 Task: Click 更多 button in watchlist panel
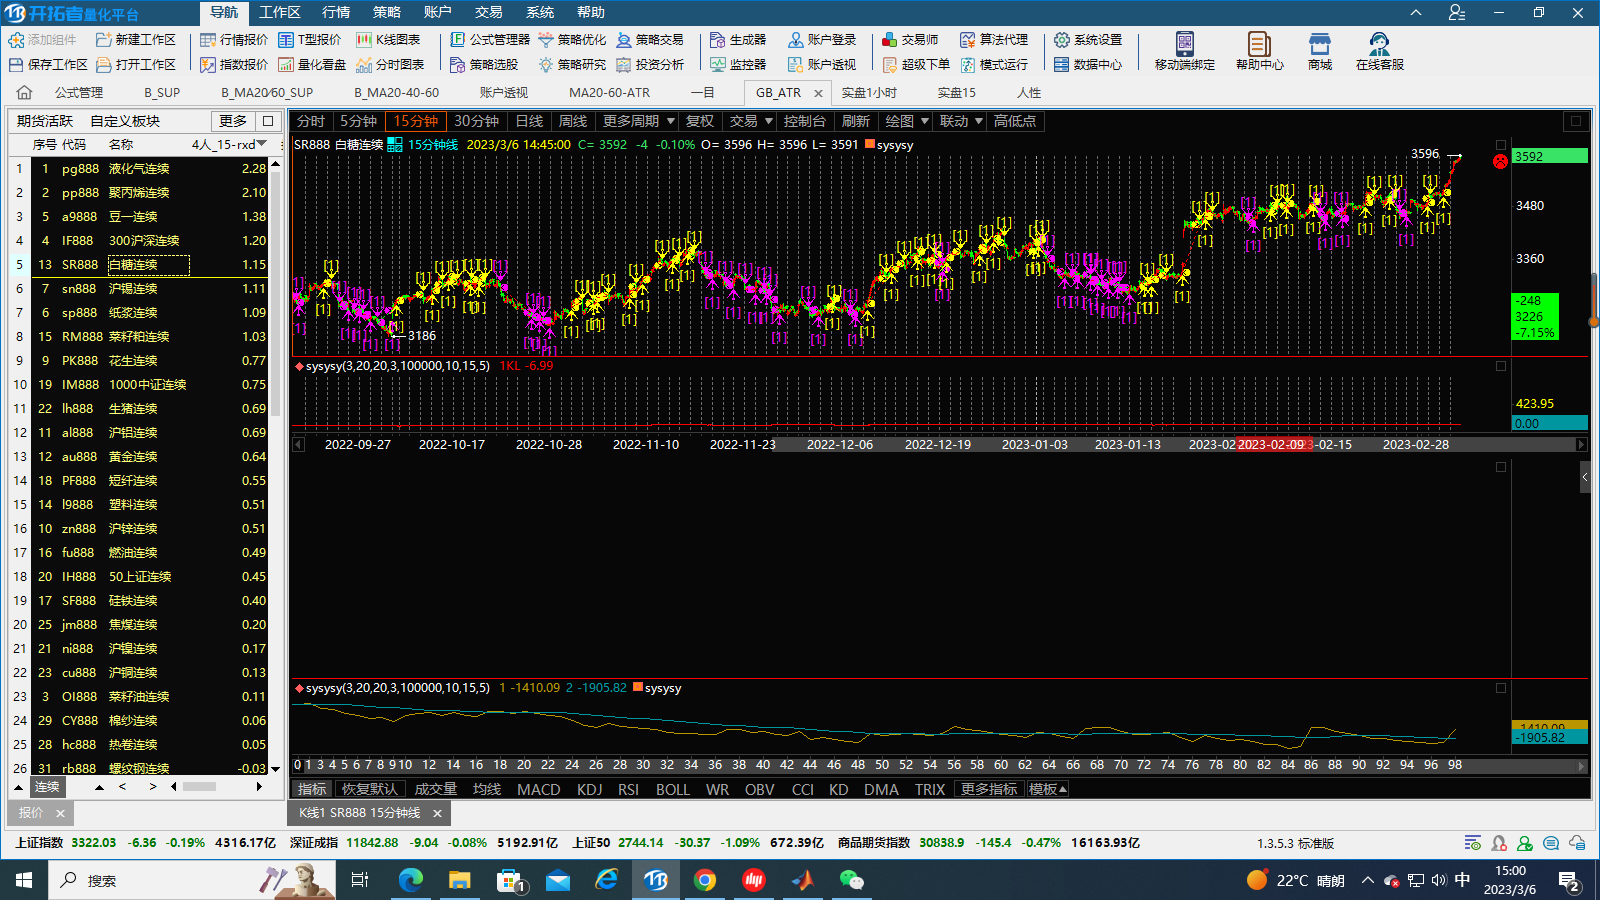tap(233, 121)
